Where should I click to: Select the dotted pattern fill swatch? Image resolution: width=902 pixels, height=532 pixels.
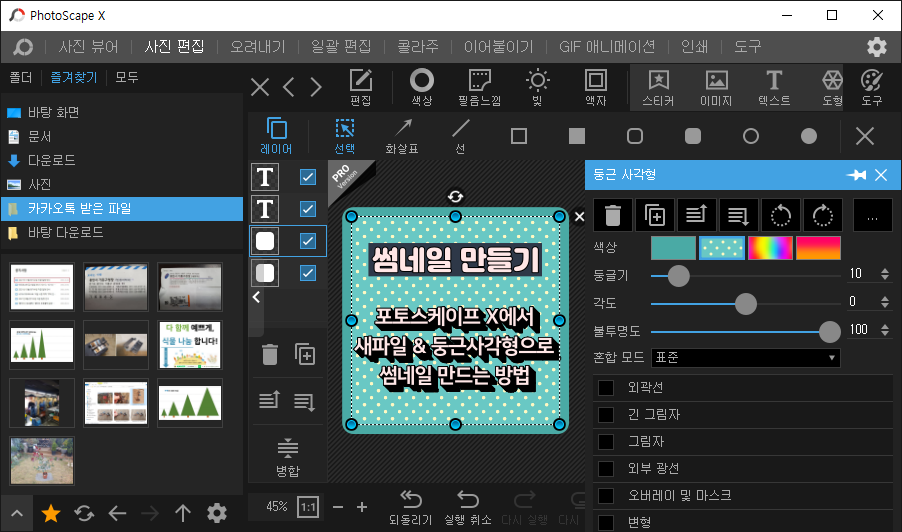[x=721, y=248]
